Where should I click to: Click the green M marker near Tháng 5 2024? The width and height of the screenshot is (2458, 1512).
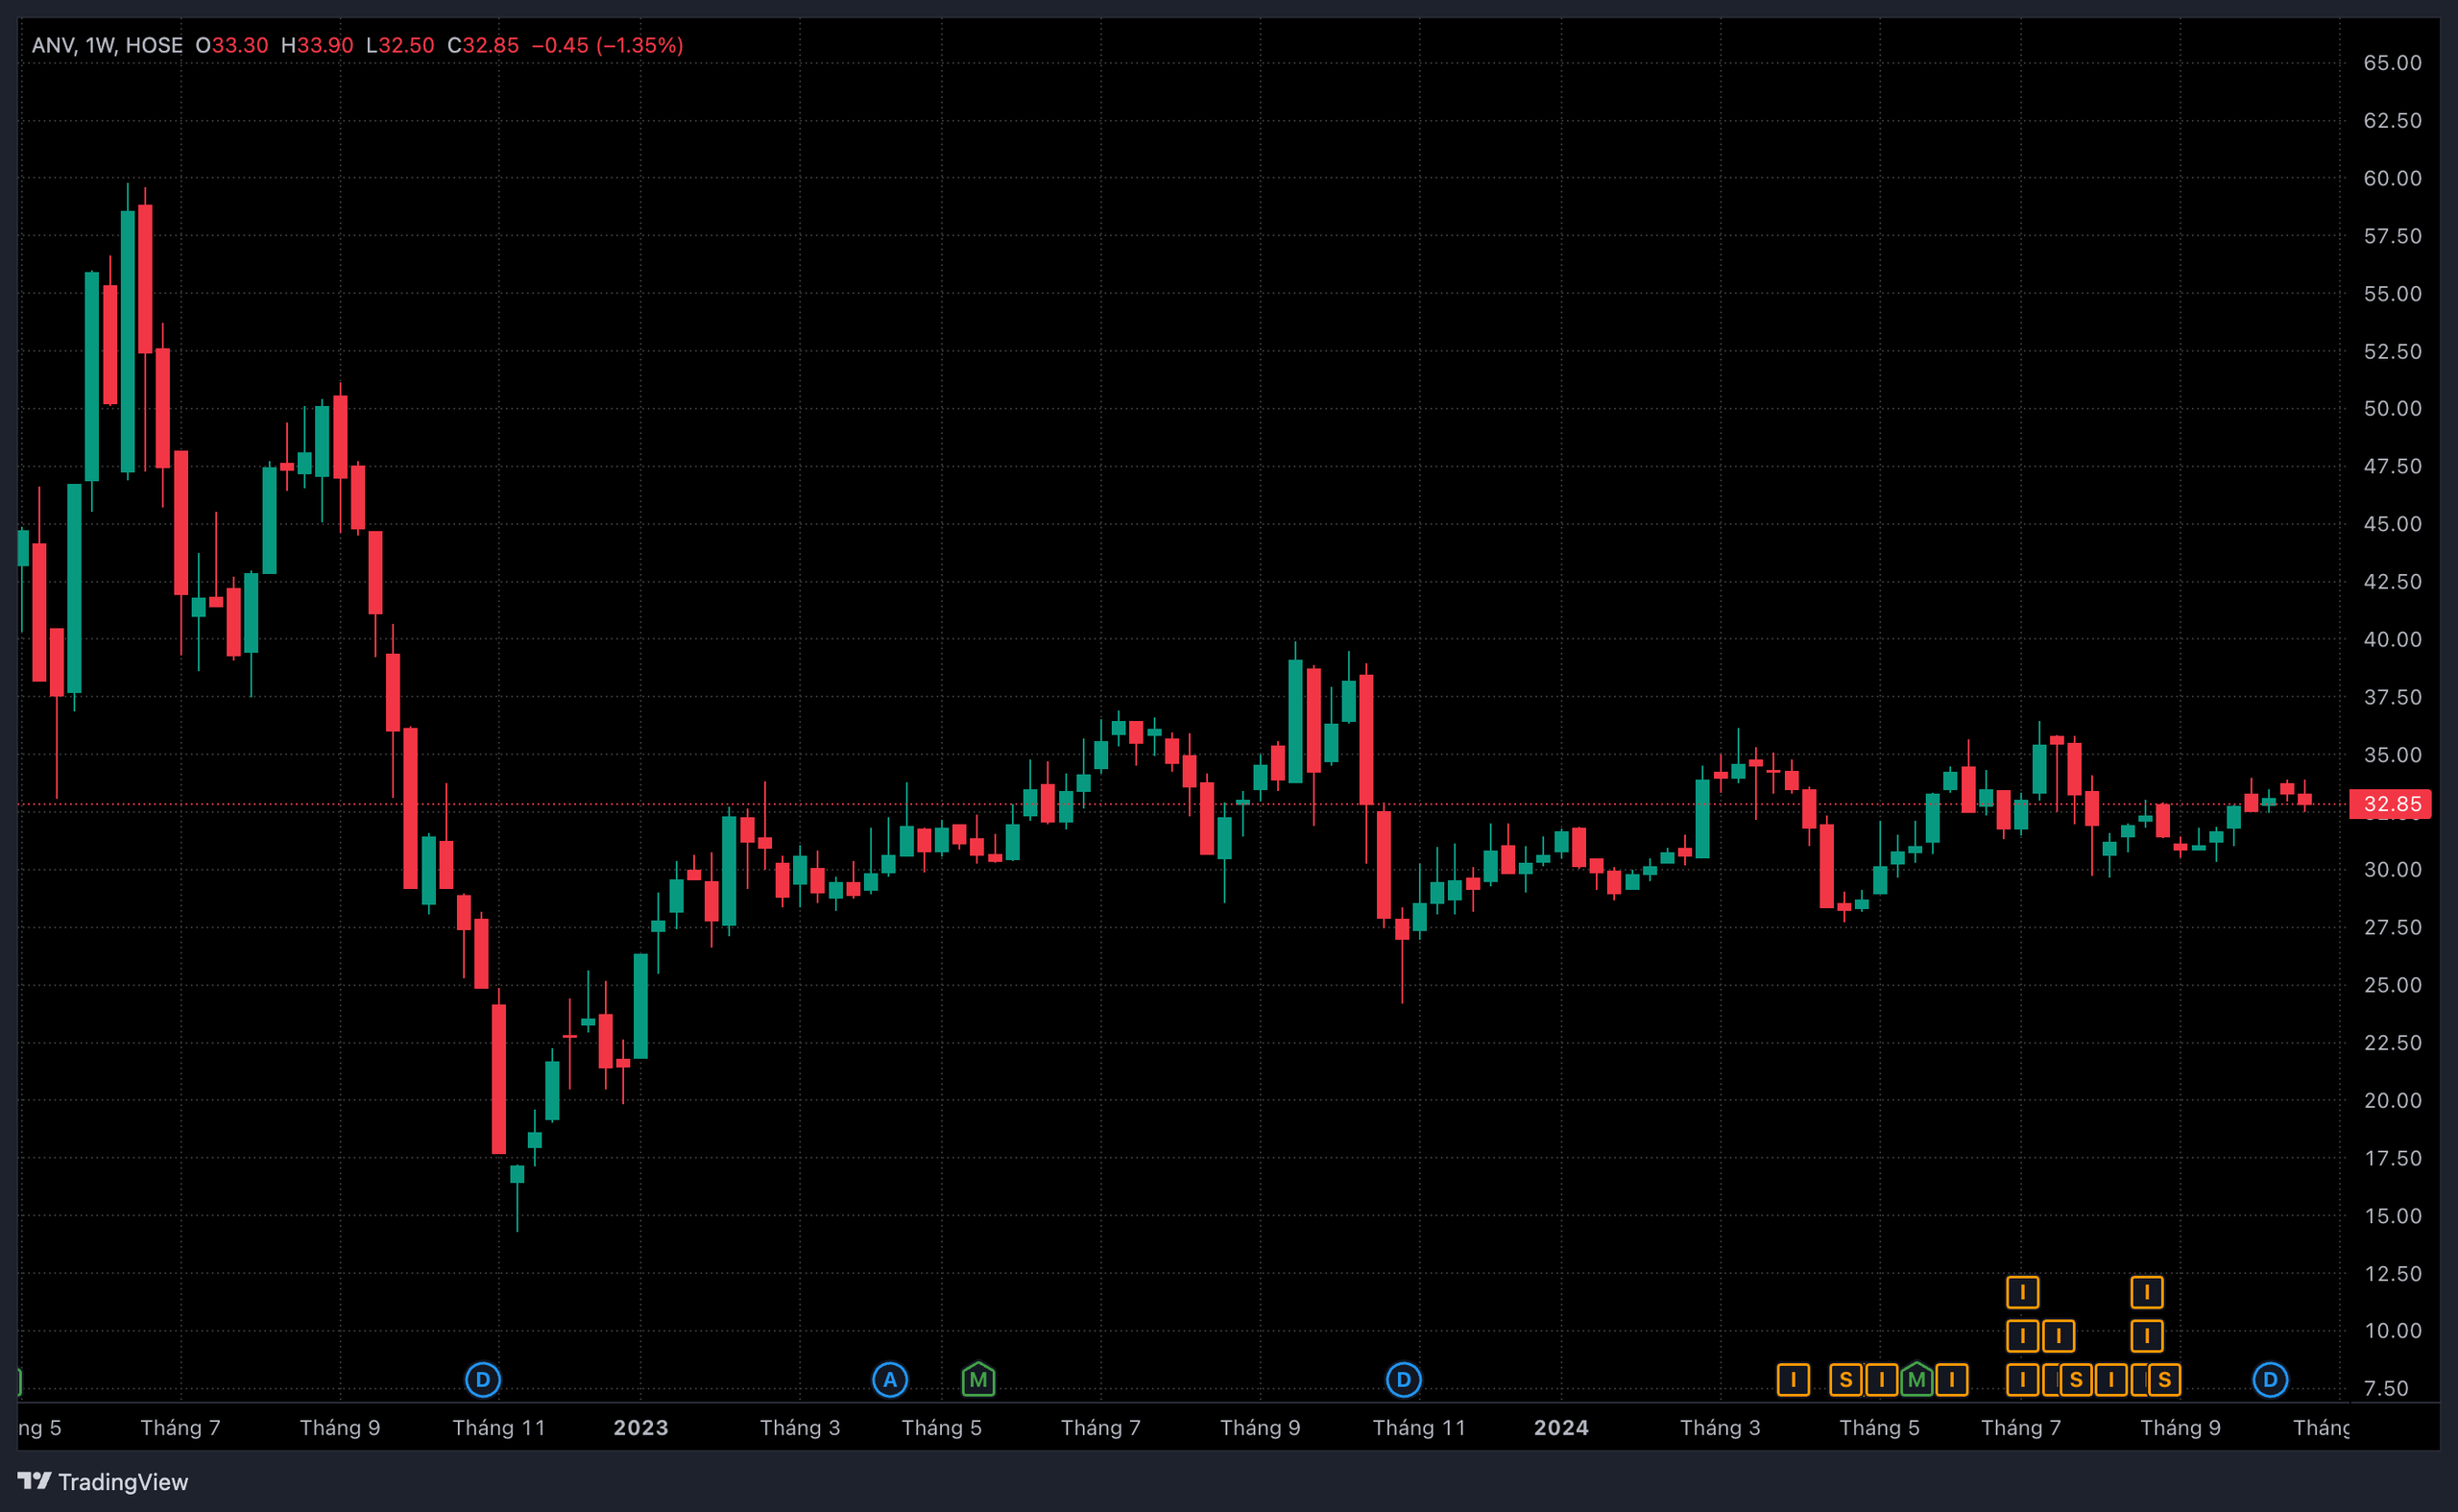point(1916,1380)
